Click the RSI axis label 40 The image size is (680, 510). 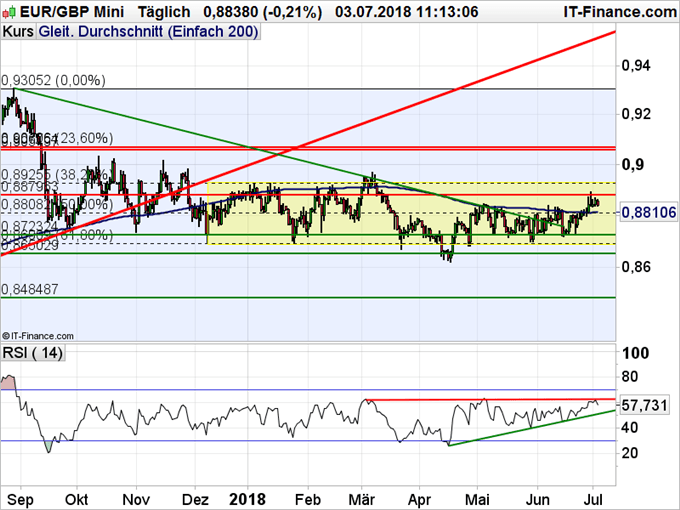pyautogui.click(x=629, y=427)
